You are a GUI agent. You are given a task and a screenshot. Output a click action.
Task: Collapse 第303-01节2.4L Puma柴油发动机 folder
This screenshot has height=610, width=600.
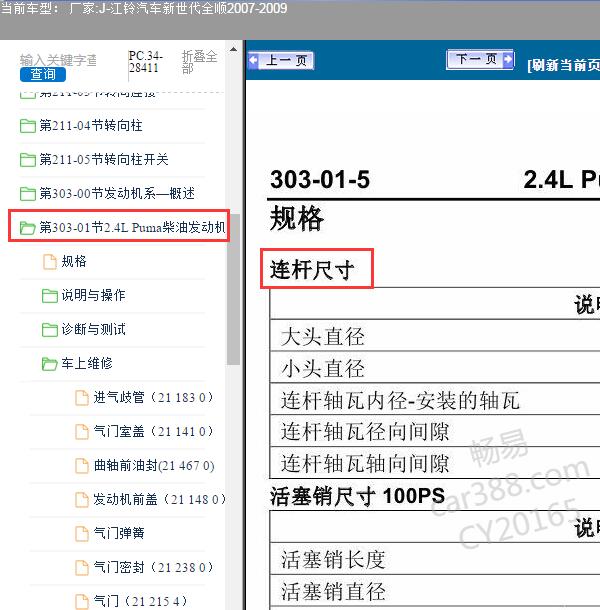click(132, 227)
